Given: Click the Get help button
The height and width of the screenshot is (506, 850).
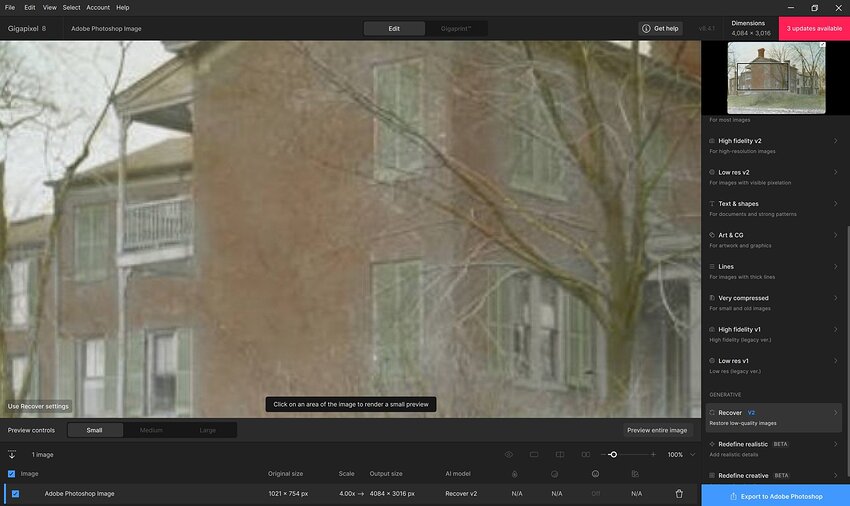Looking at the screenshot, I should click(660, 28).
